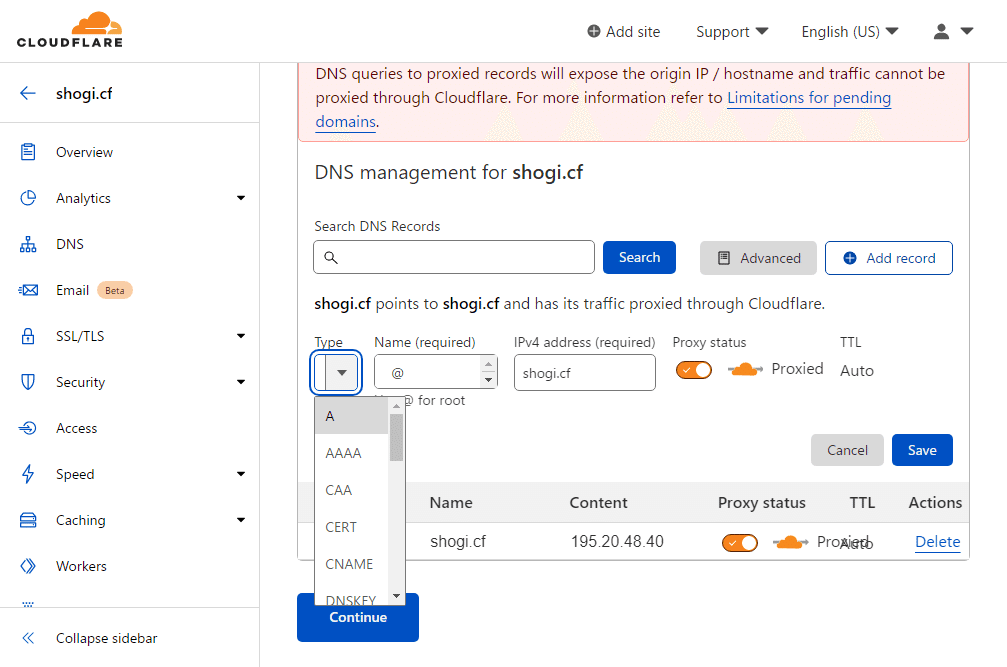Click the blue Search button

(x=639, y=257)
